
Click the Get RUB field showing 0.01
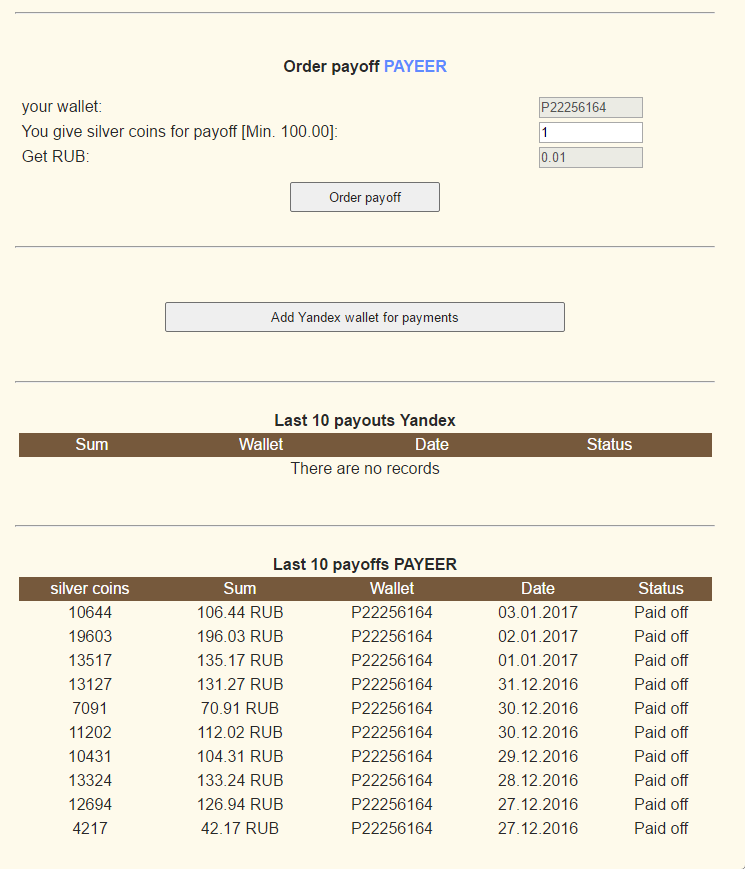(x=591, y=157)
